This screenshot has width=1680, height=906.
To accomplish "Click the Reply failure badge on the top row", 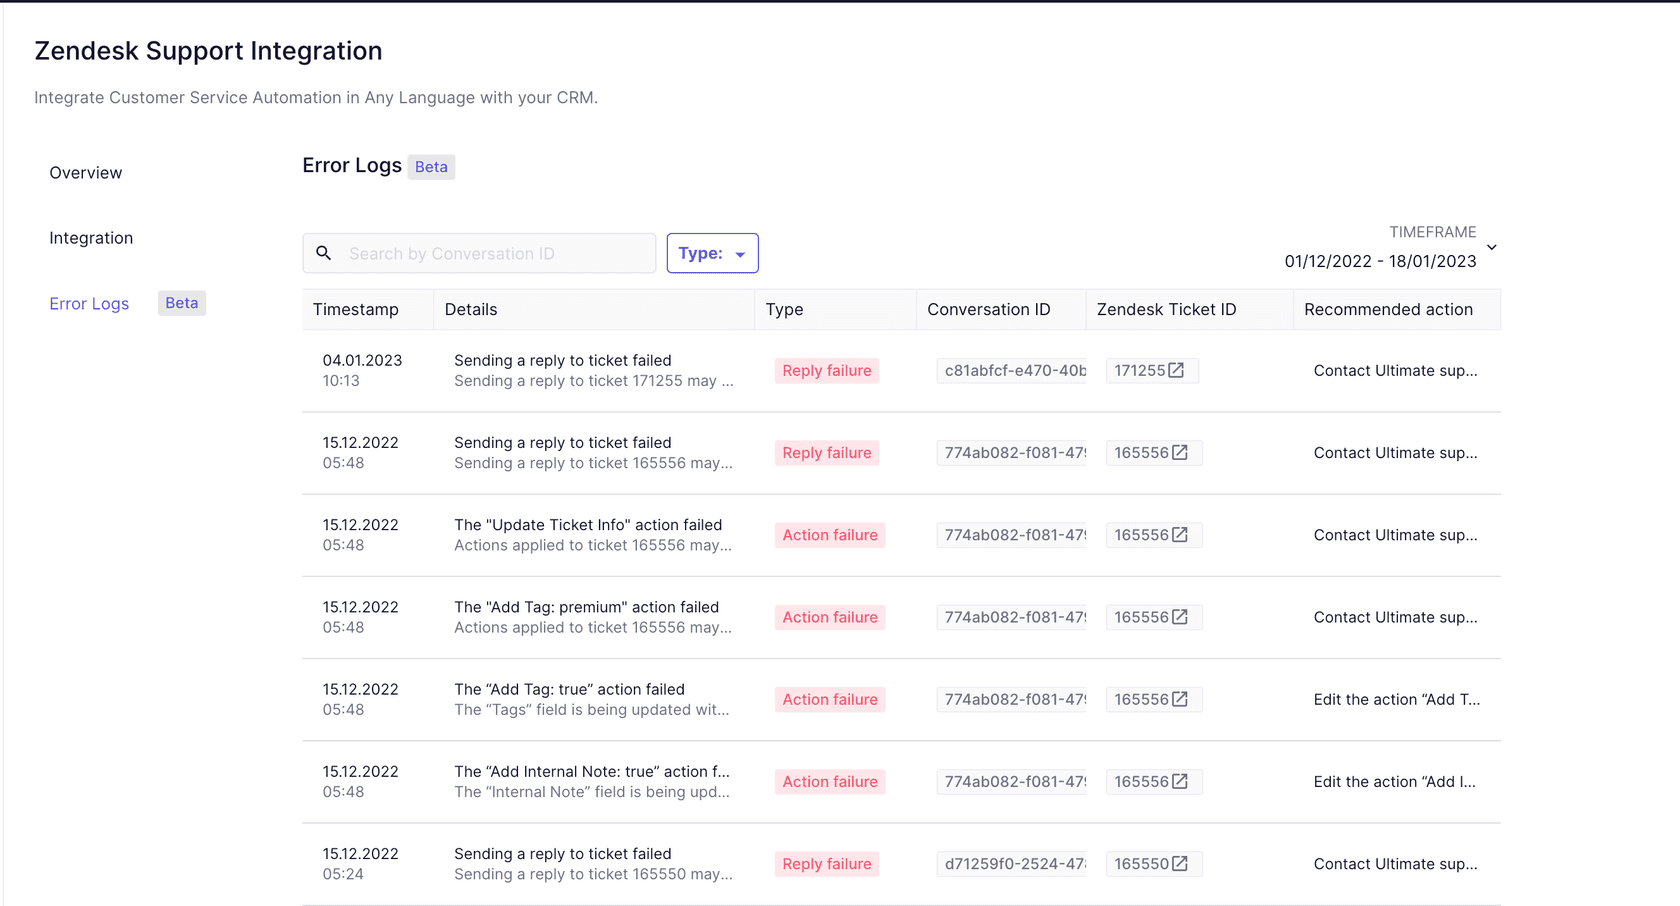I will (x=826, y=370).
